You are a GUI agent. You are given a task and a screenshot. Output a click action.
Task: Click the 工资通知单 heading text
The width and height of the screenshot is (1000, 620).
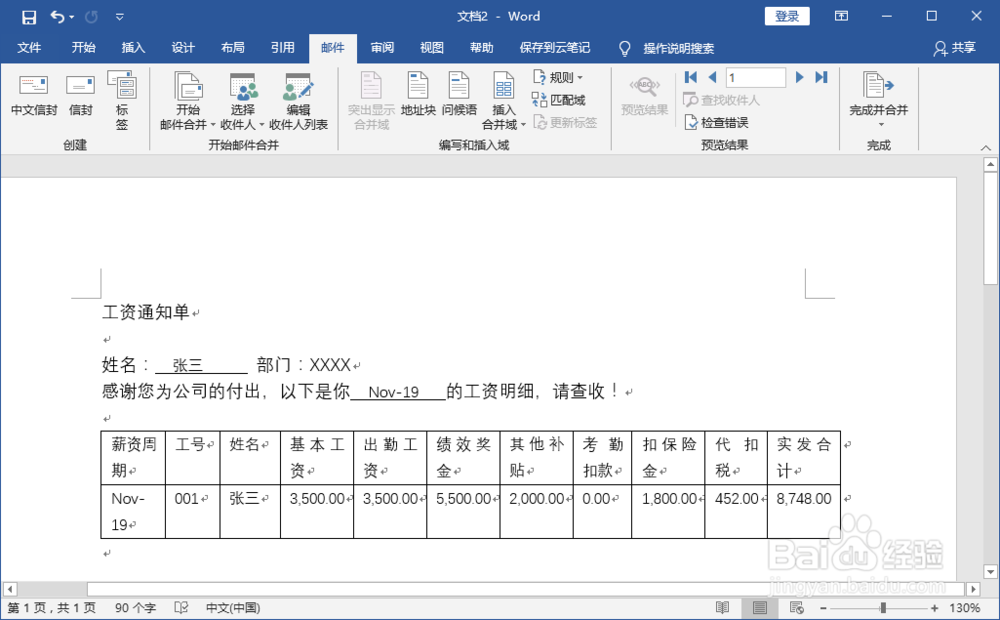[146, 313]
